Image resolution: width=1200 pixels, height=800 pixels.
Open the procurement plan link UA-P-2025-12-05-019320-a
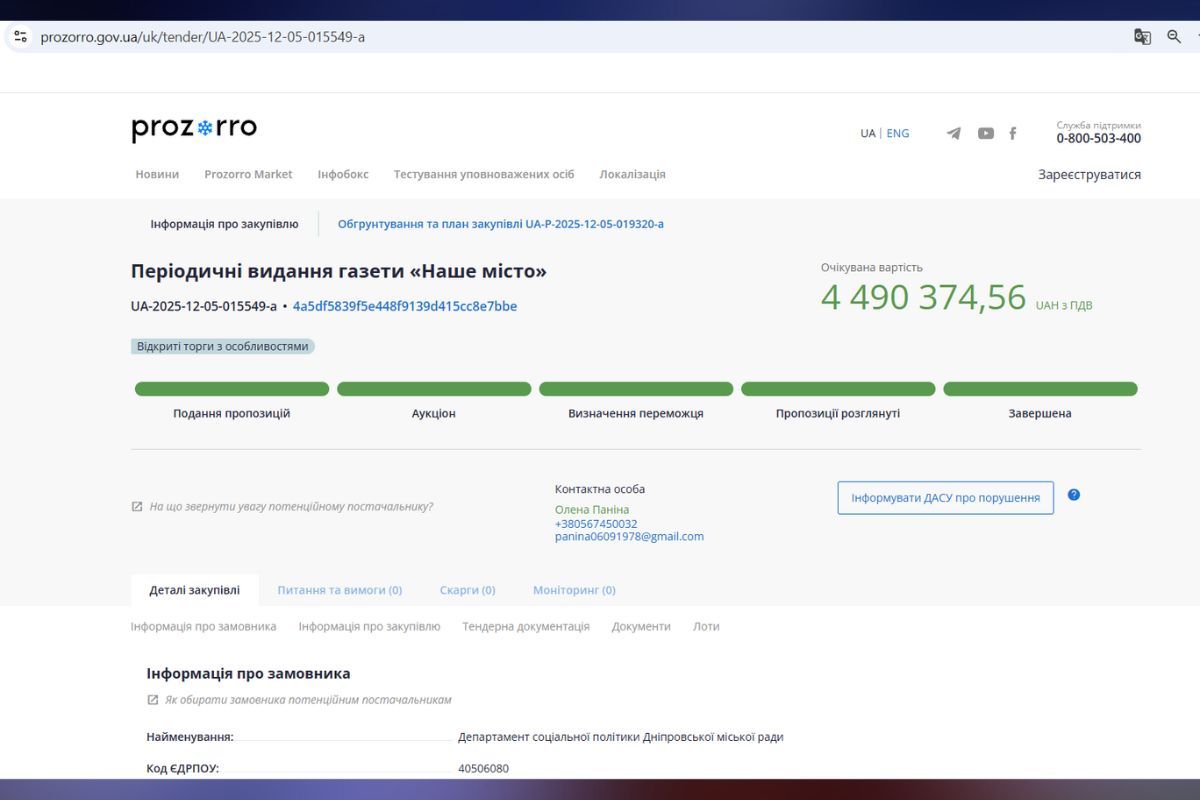tap(500, 223)
